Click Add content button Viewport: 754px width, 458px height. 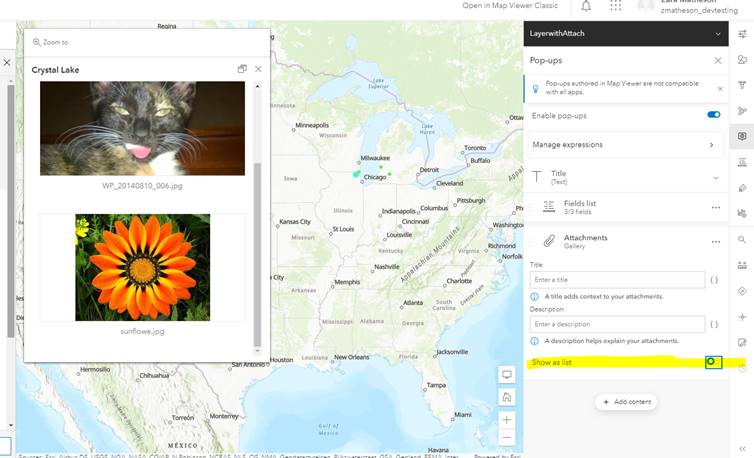tap(627, 402)
